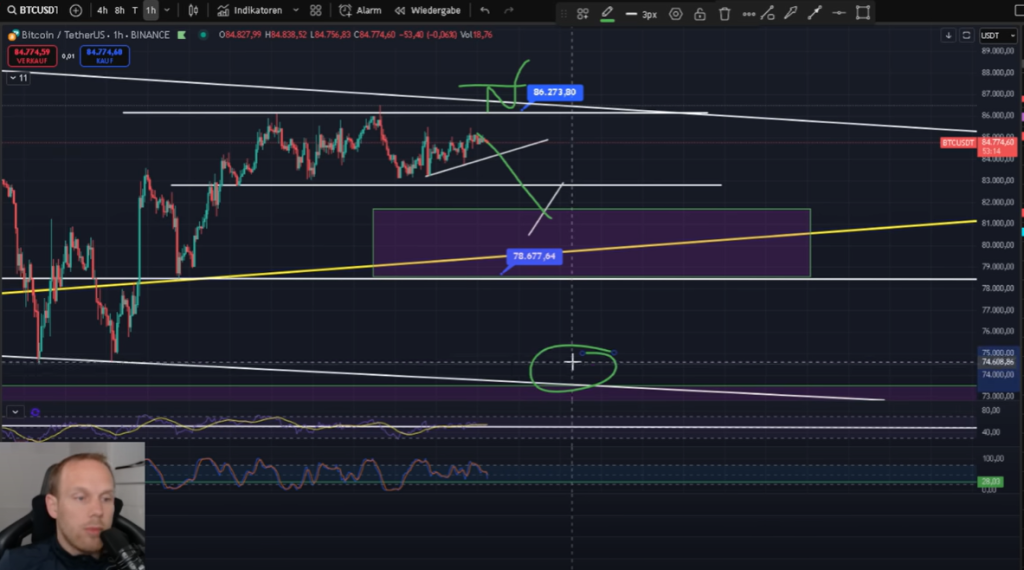Open the Indikatoren panel
The image size is (1024, 570).
coord(251,10)
